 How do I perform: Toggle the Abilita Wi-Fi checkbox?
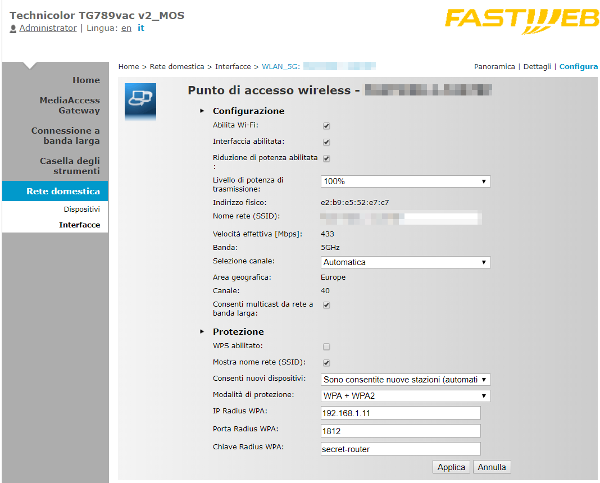click(326, 127)
